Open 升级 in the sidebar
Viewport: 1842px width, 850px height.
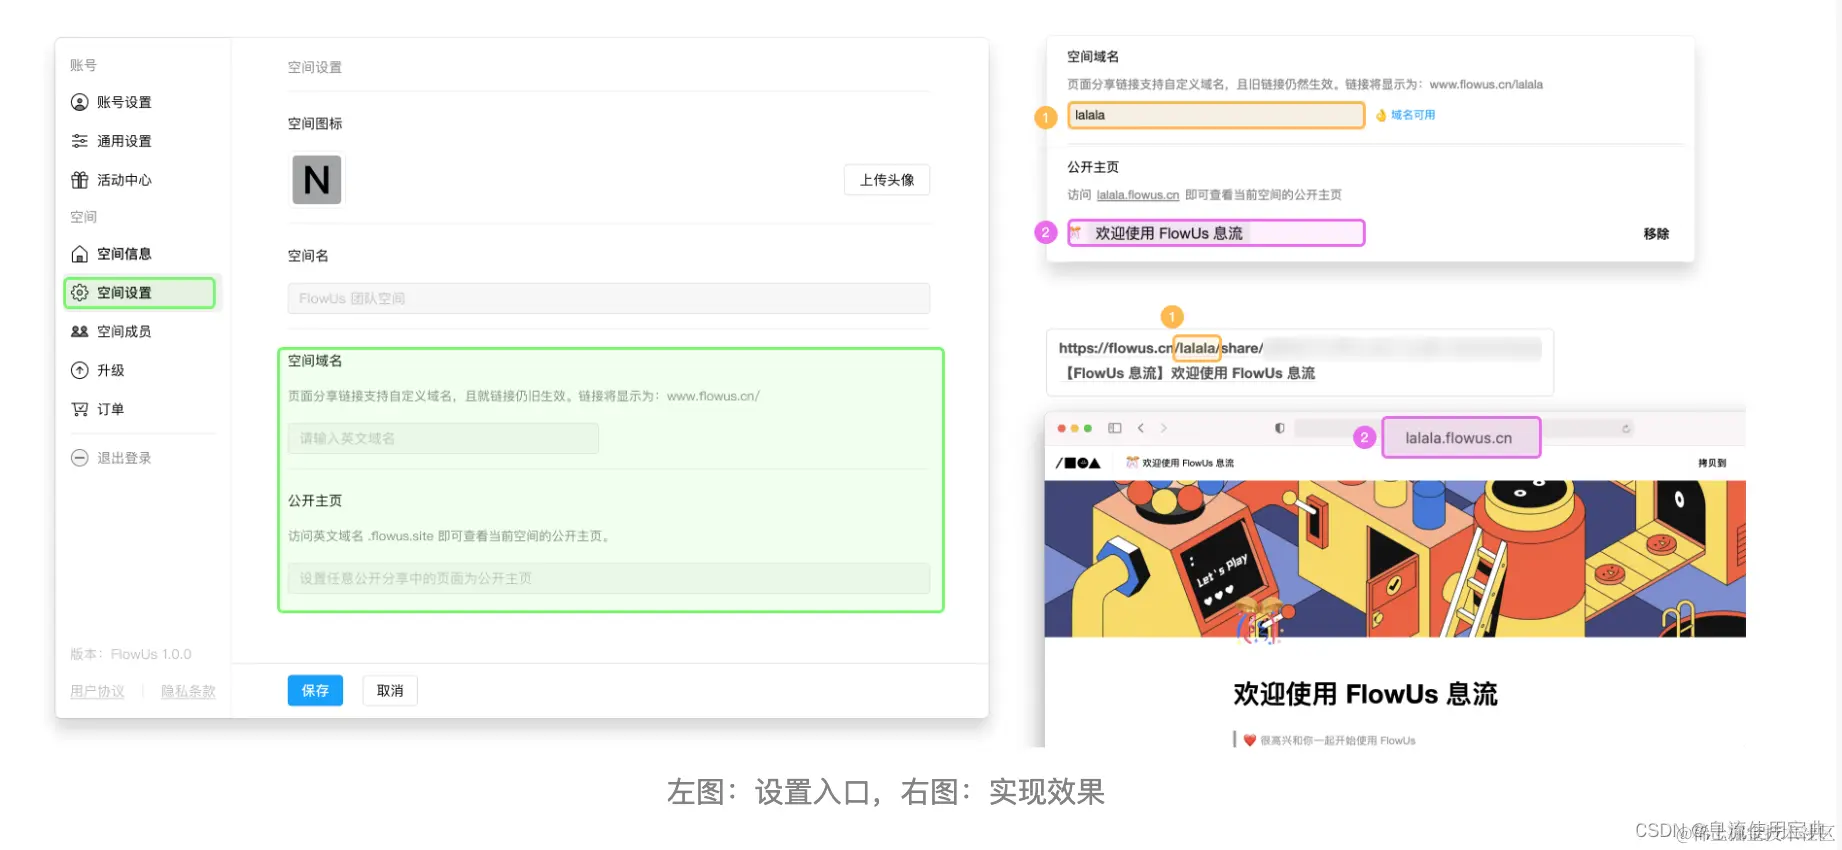tap(110, 370)
